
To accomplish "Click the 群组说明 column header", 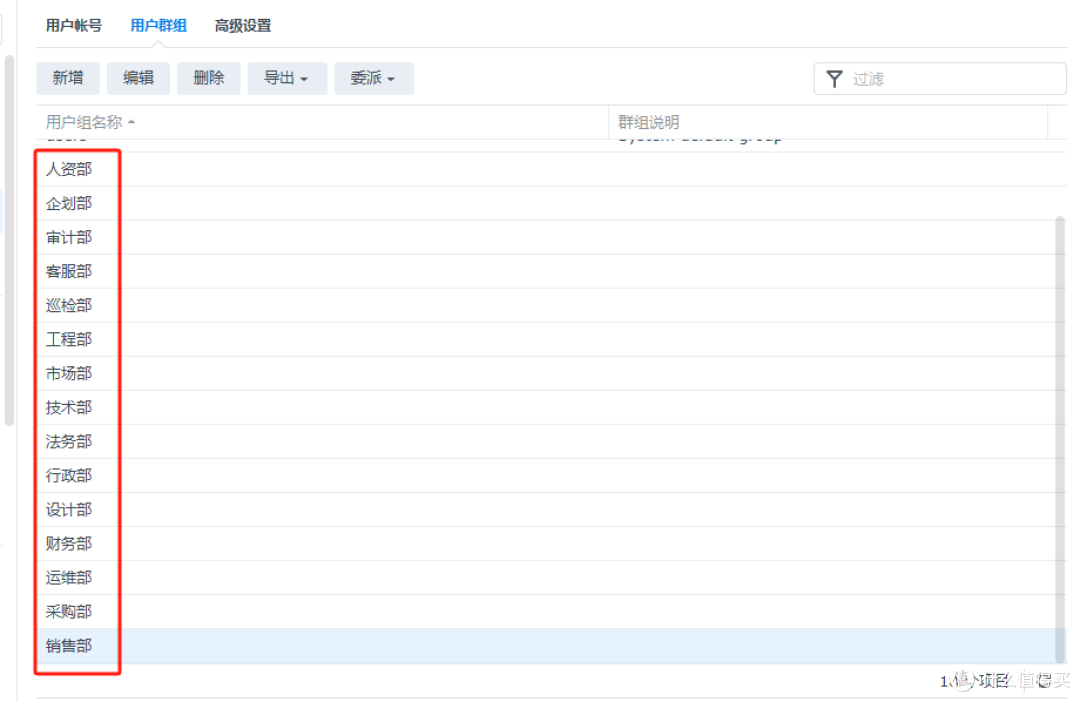I will tap(829, 123).
